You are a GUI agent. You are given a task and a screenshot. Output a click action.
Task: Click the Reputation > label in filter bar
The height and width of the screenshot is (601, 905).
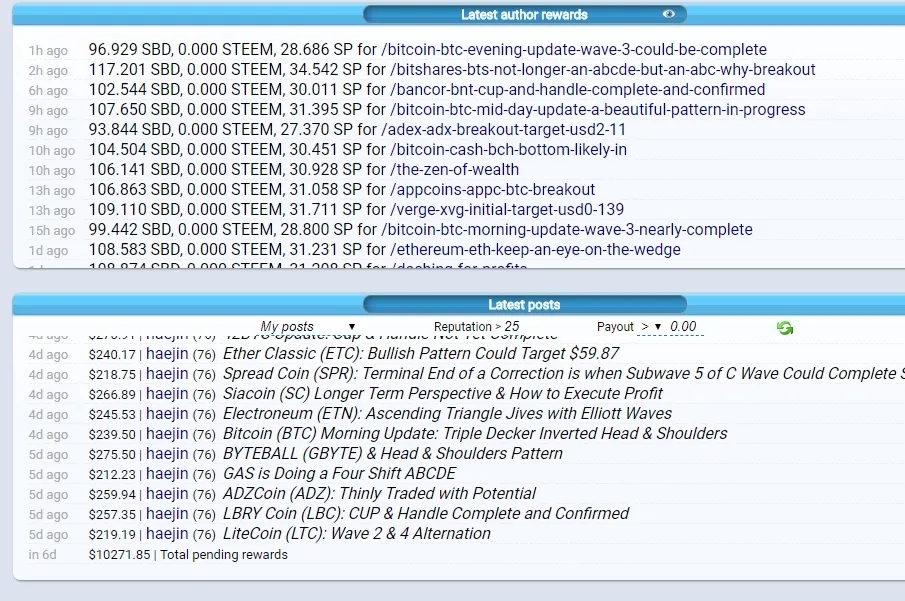coord(468,327)
